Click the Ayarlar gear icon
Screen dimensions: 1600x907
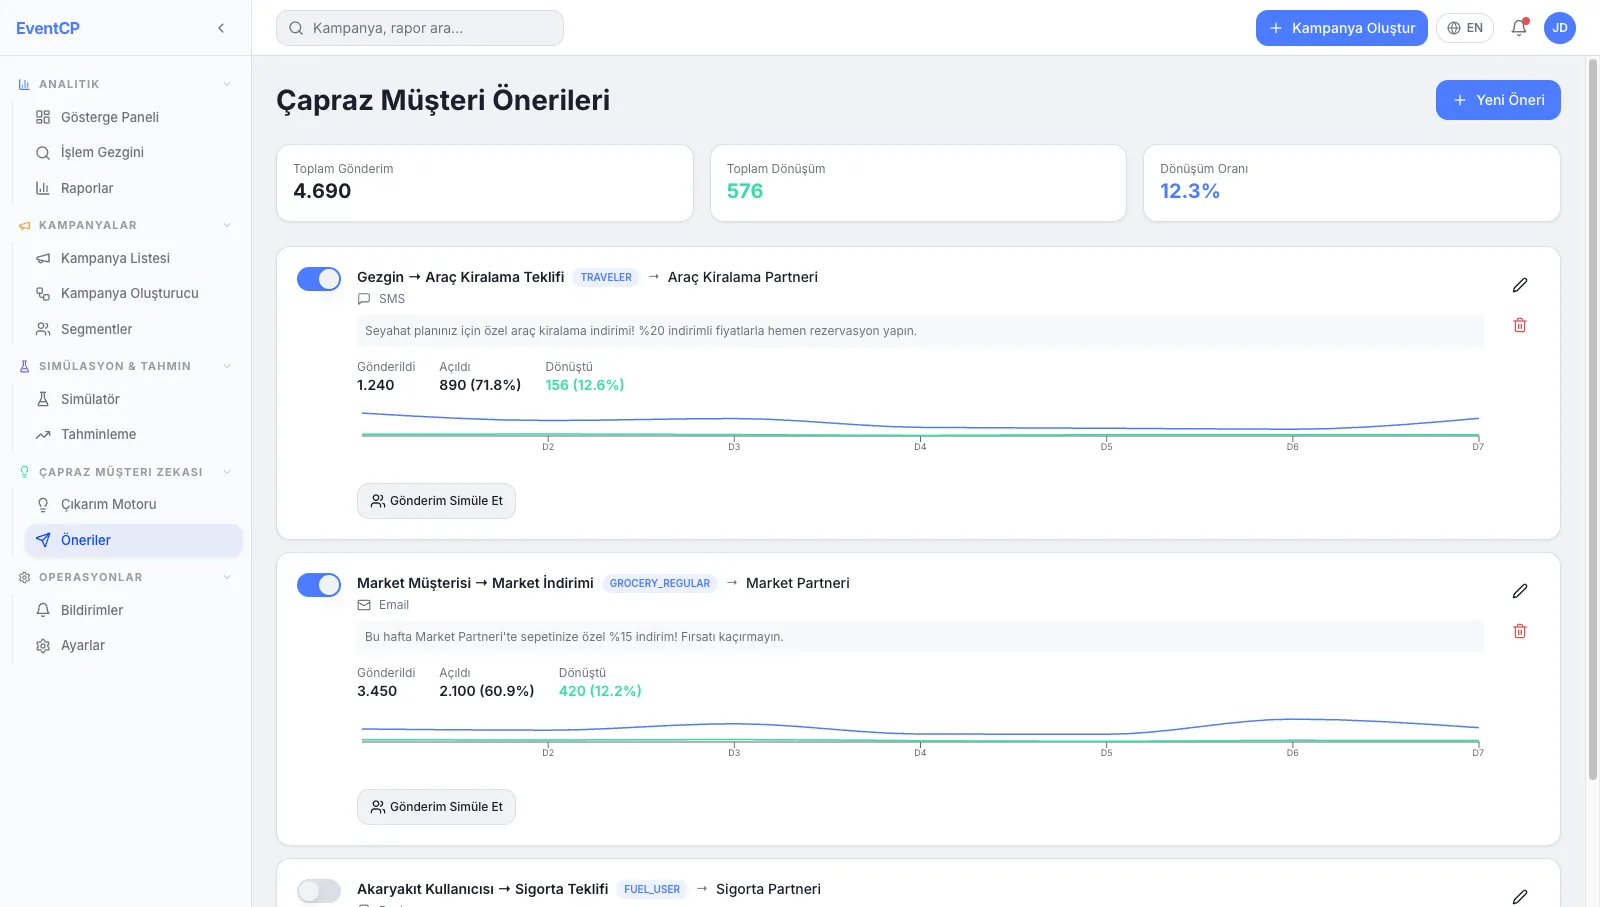[43, 645]
